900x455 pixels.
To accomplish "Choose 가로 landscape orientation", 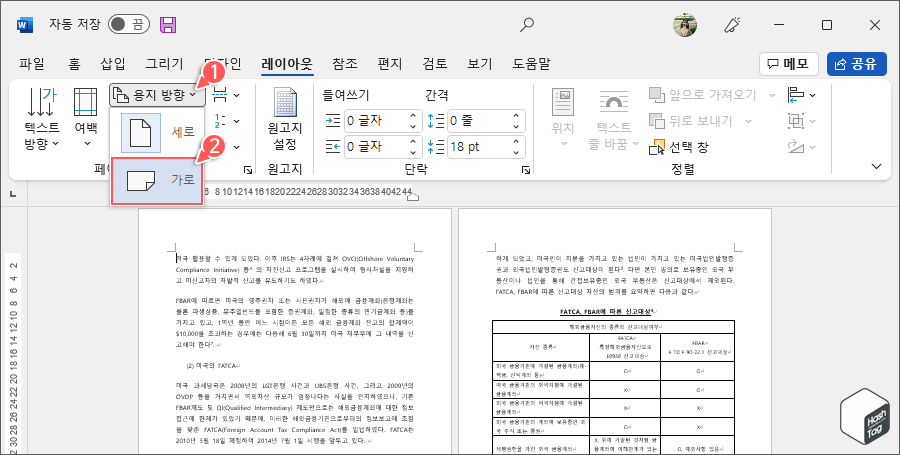I will click(157, 181).
